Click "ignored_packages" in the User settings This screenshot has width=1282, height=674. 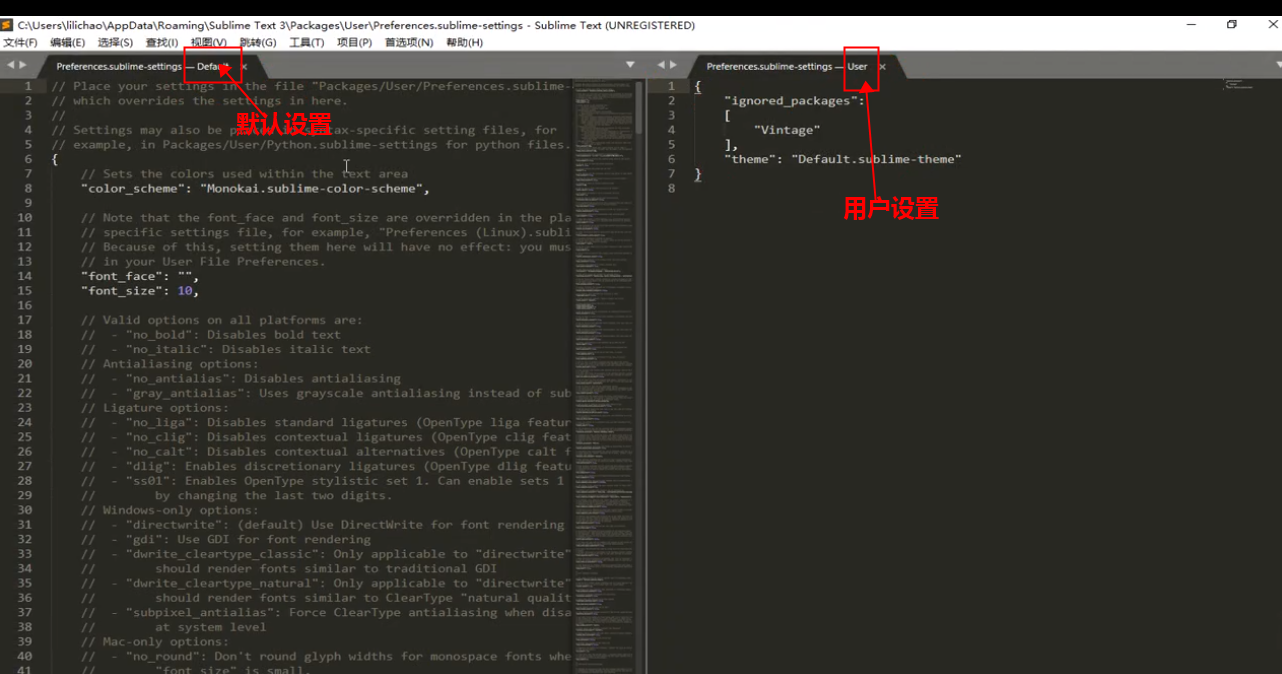click(x=790, y=101)
